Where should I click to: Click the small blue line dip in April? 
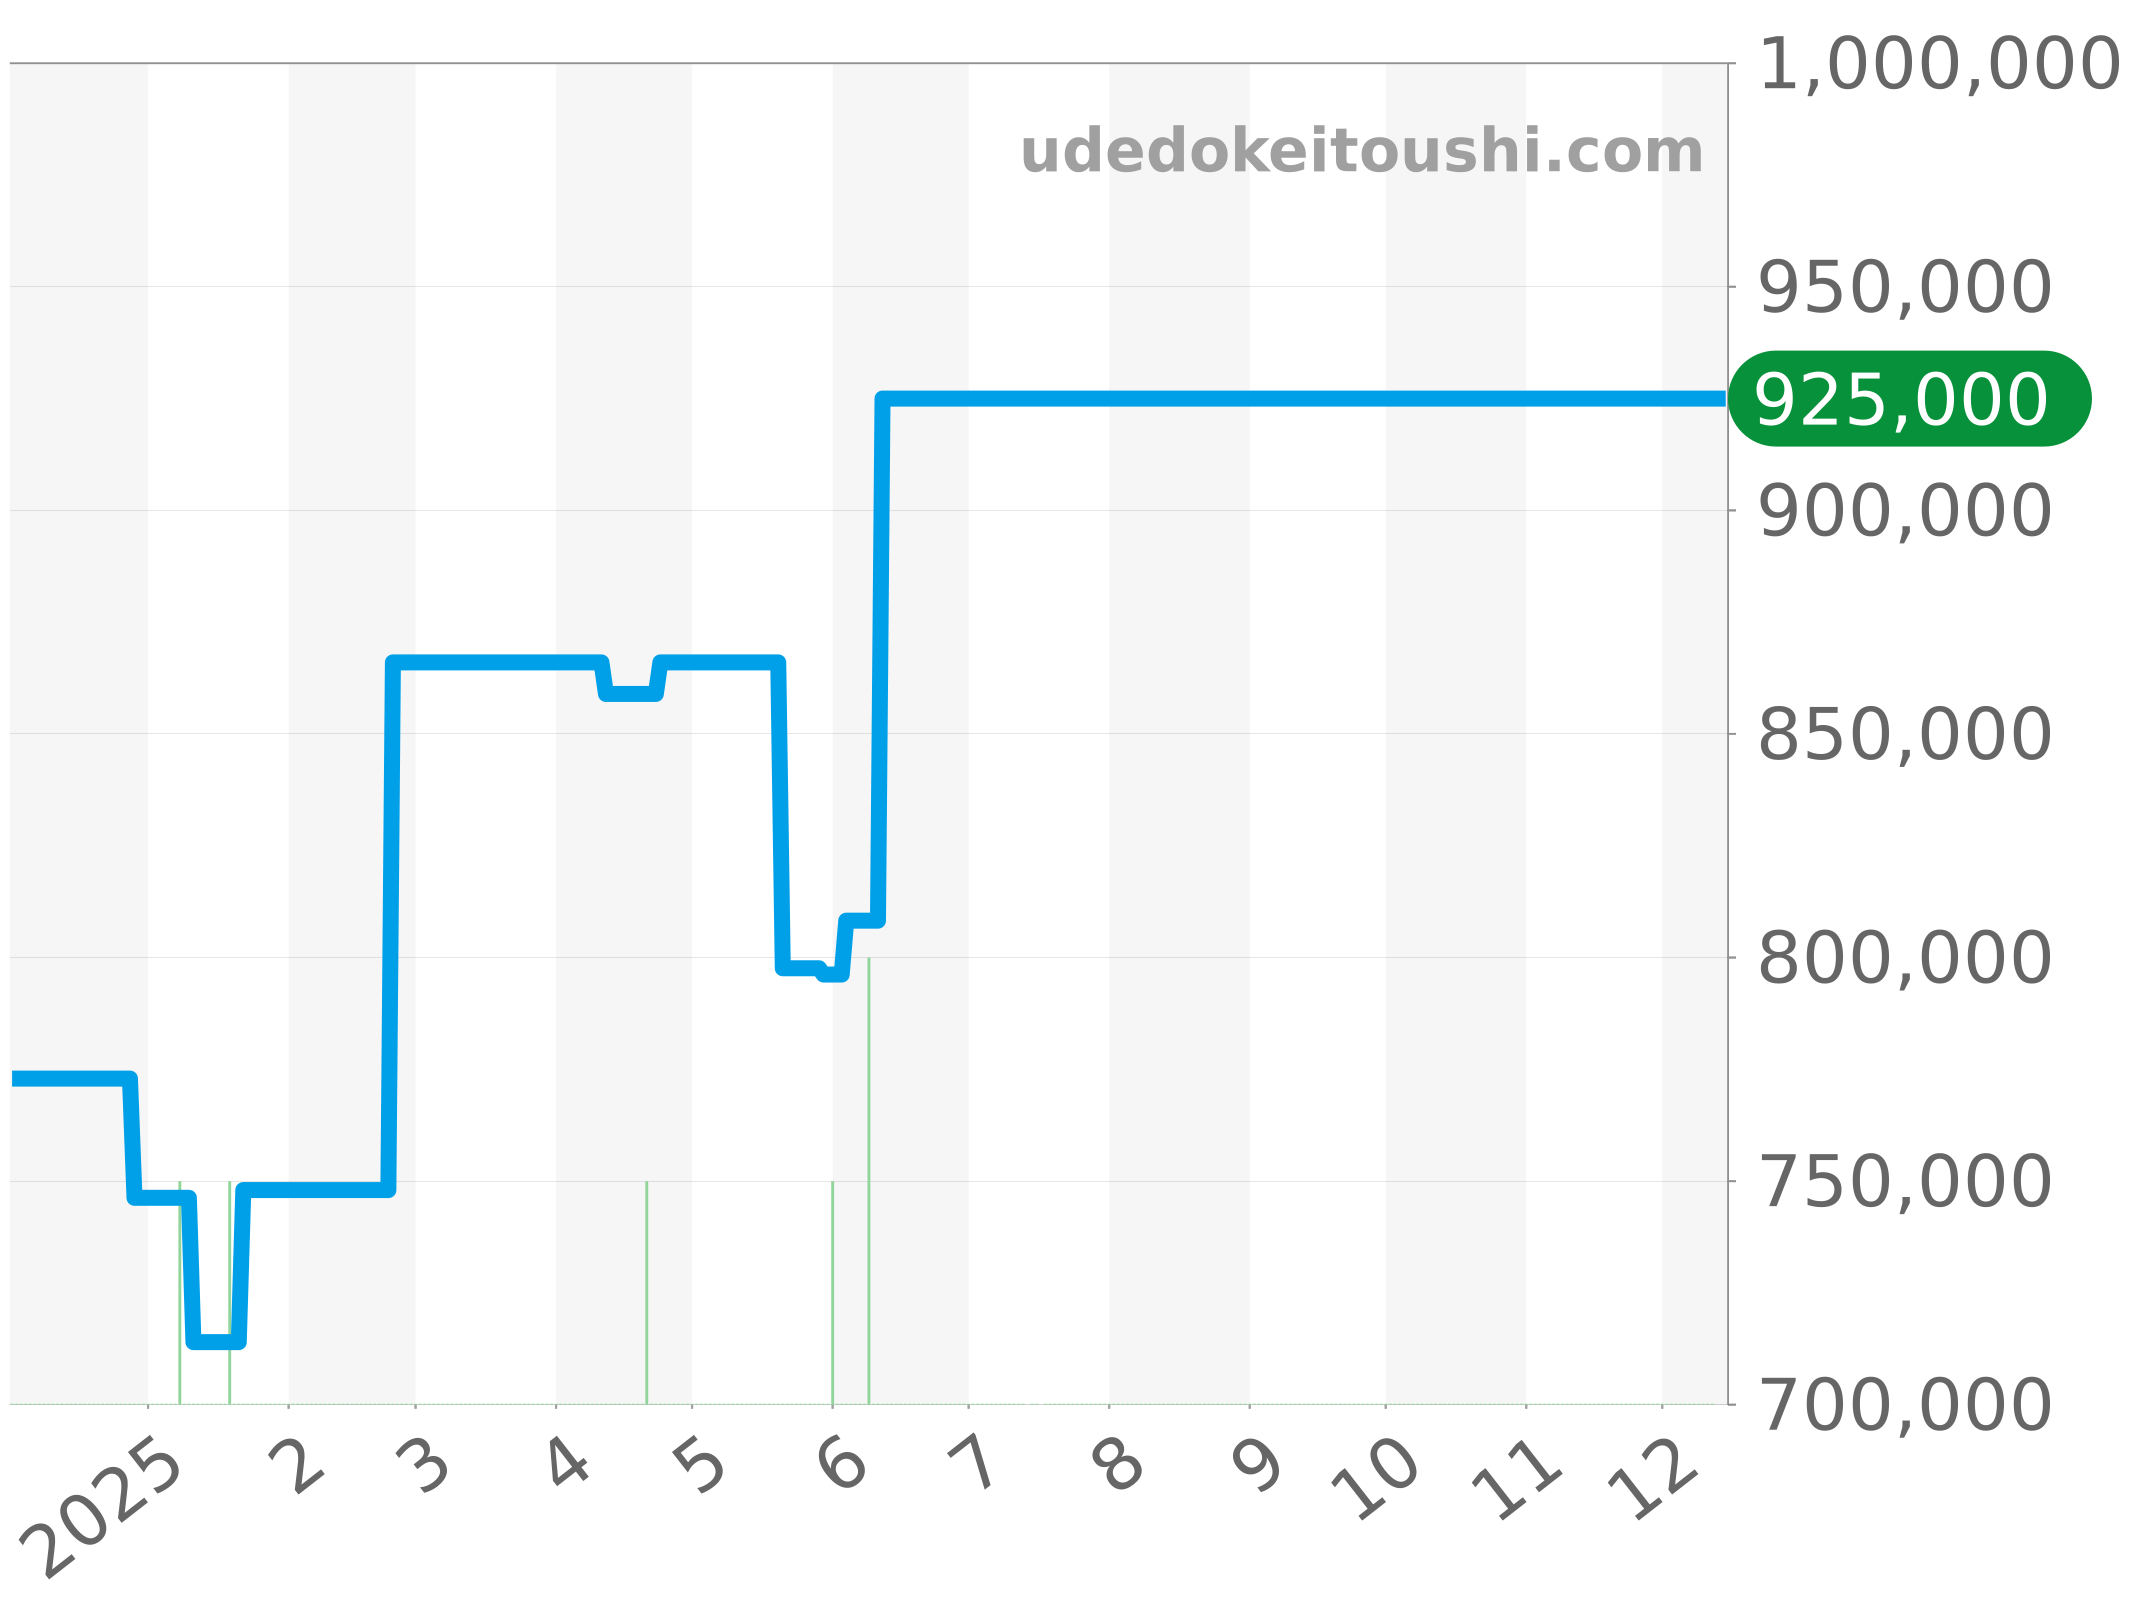pyautogui.click(x=630, y=693)
